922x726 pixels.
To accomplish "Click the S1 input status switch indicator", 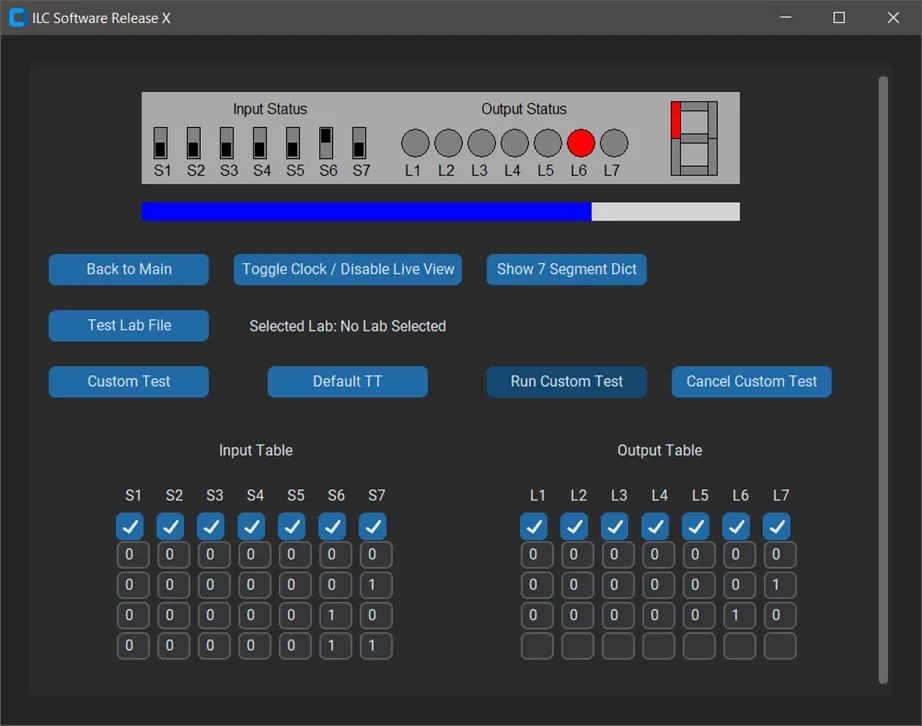I will pos(162,142).
